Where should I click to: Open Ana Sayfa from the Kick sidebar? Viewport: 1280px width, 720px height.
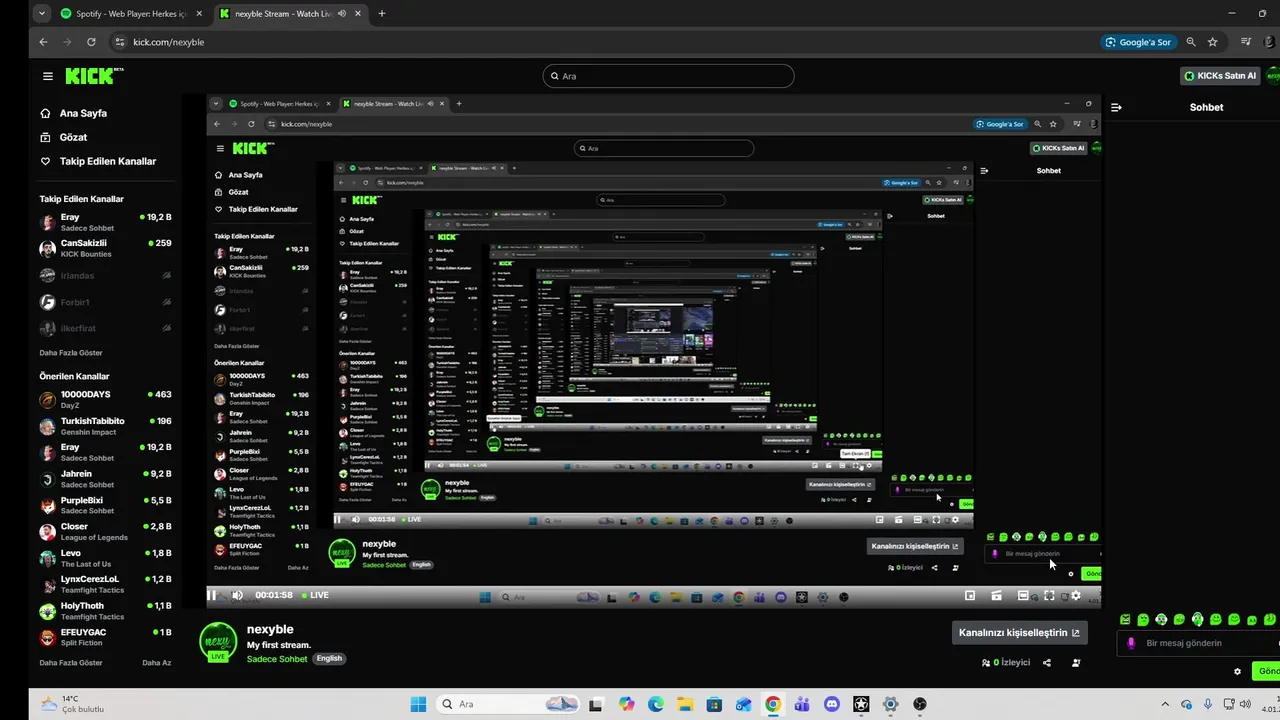click(x=83, y=113)
